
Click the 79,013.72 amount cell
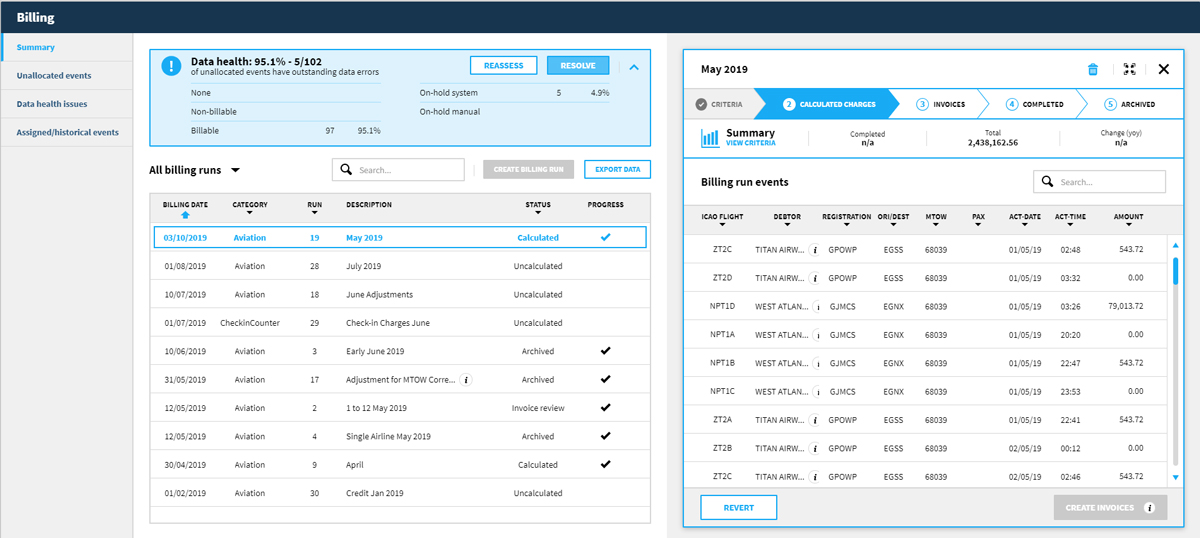click(1126, 306)
